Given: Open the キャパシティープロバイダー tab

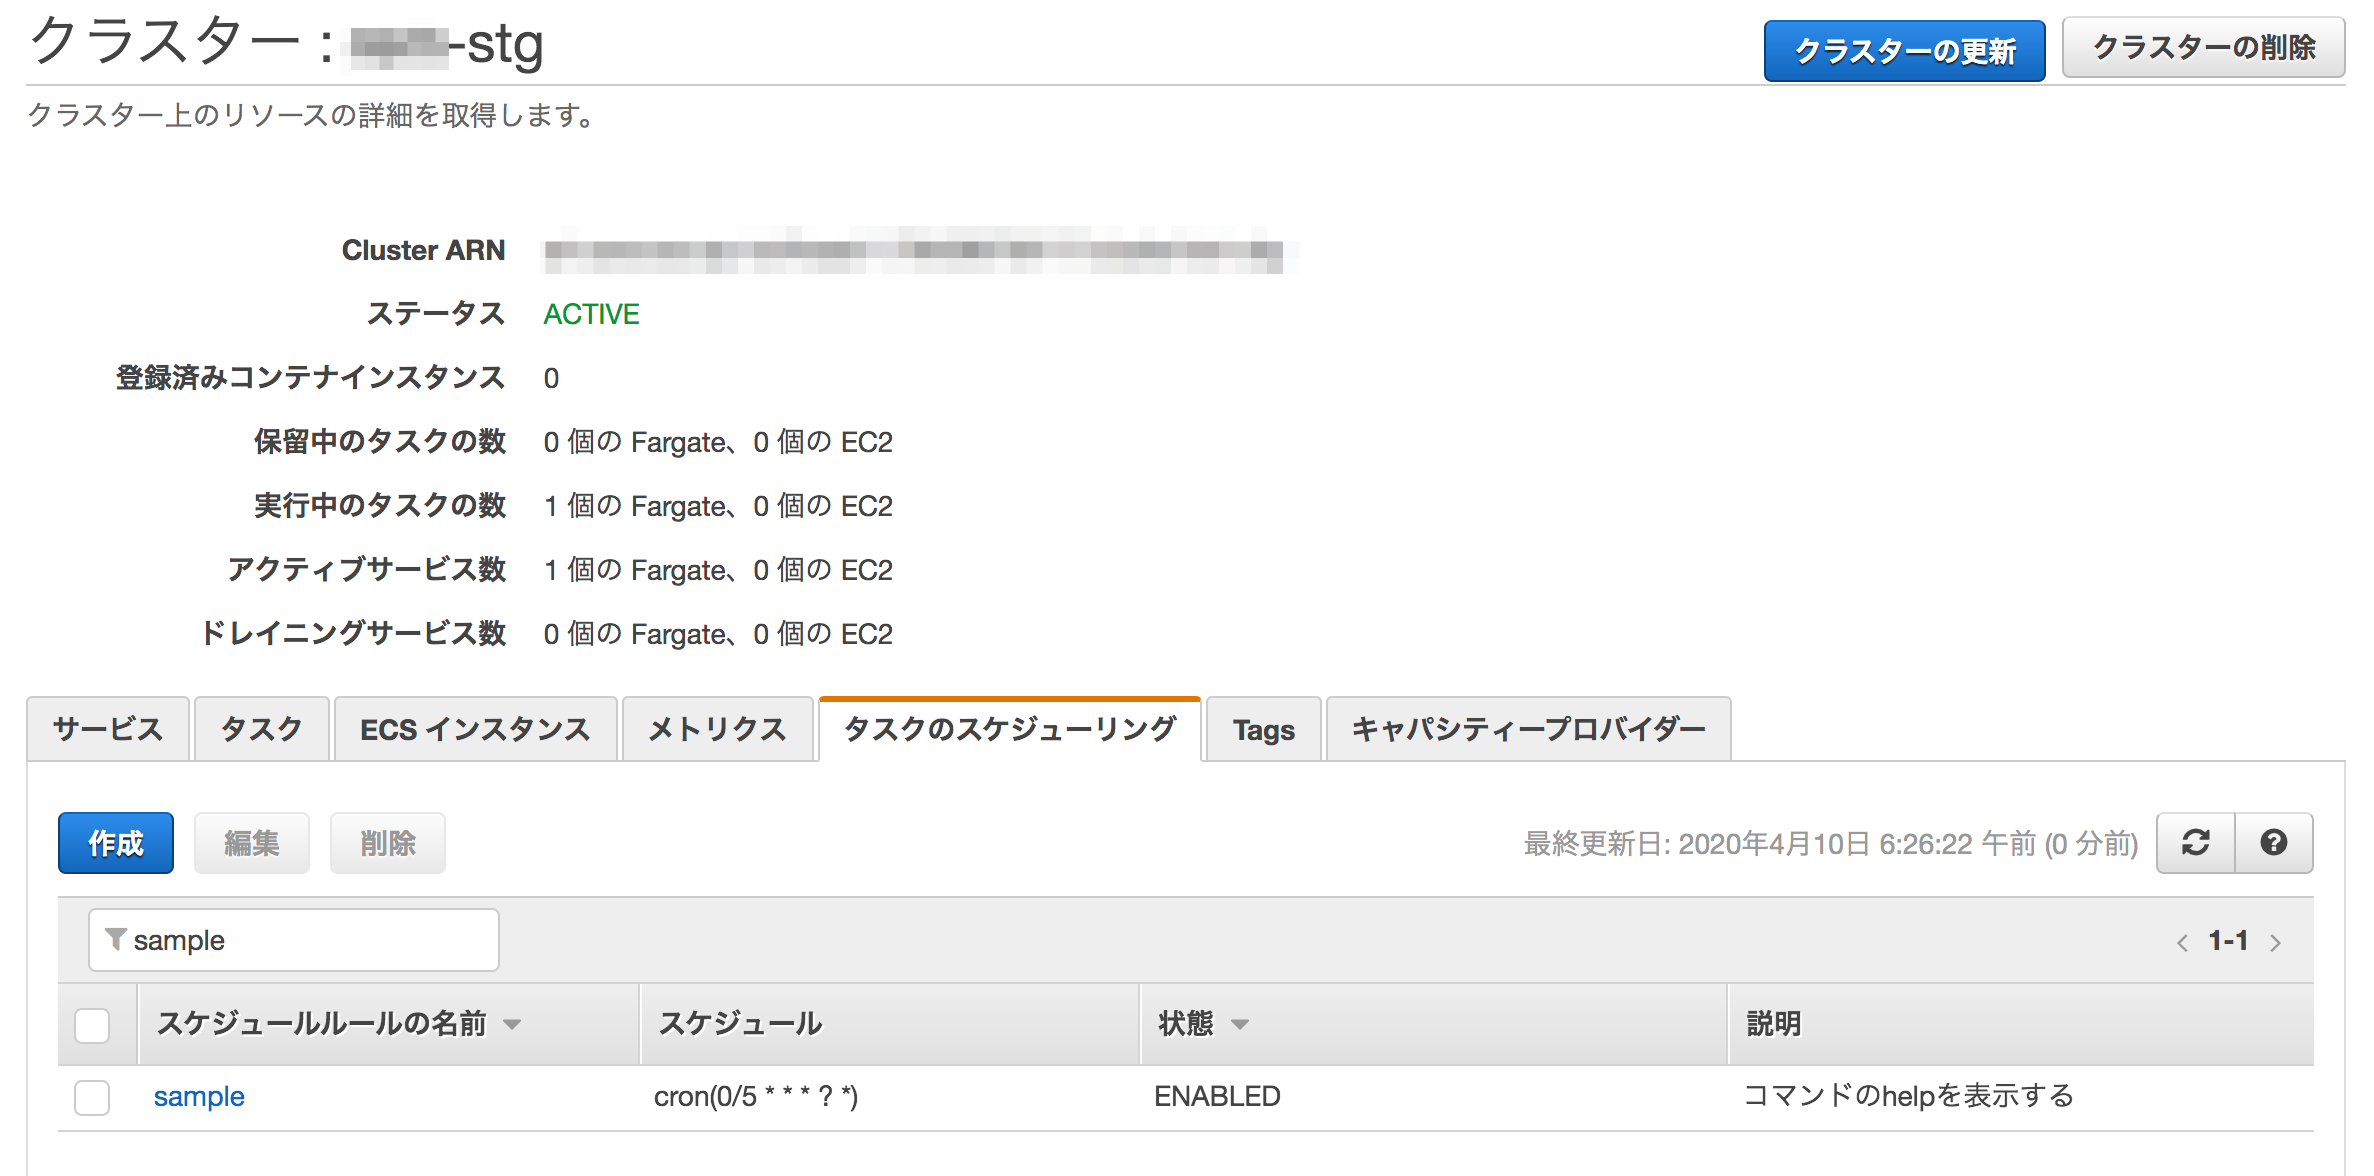Looking at the screenshot, I should [x=1529, y=729].
